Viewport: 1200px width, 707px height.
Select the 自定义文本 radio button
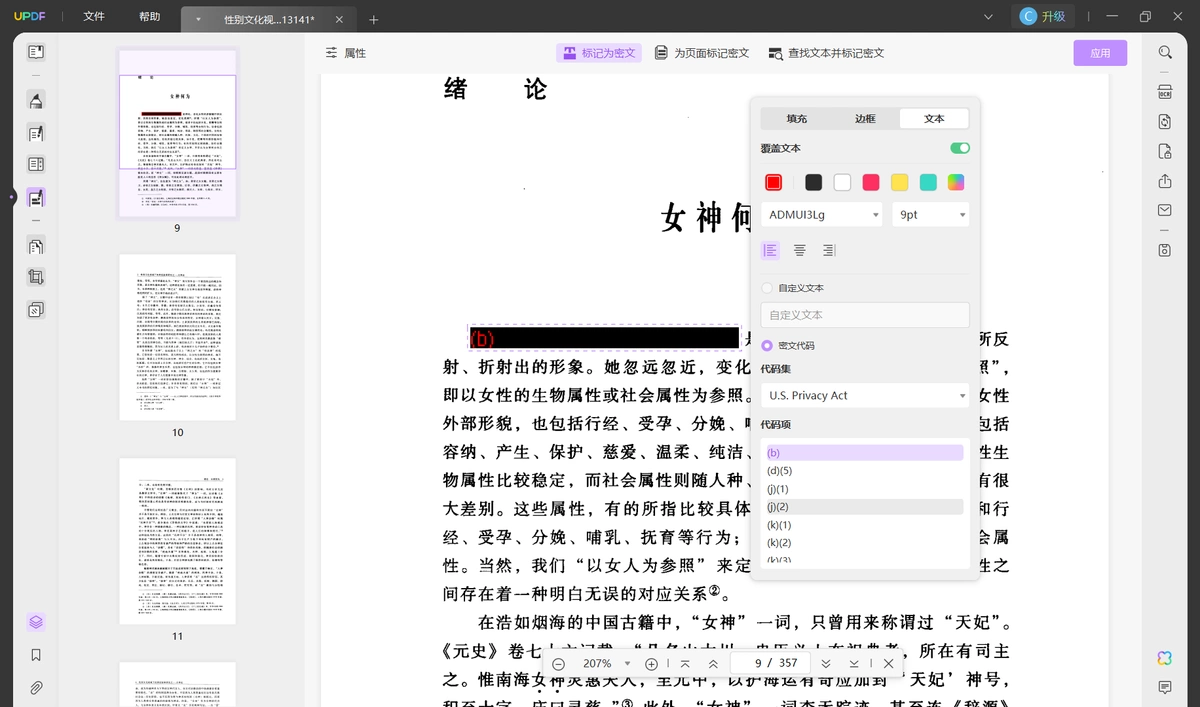(x=767, y=288)
